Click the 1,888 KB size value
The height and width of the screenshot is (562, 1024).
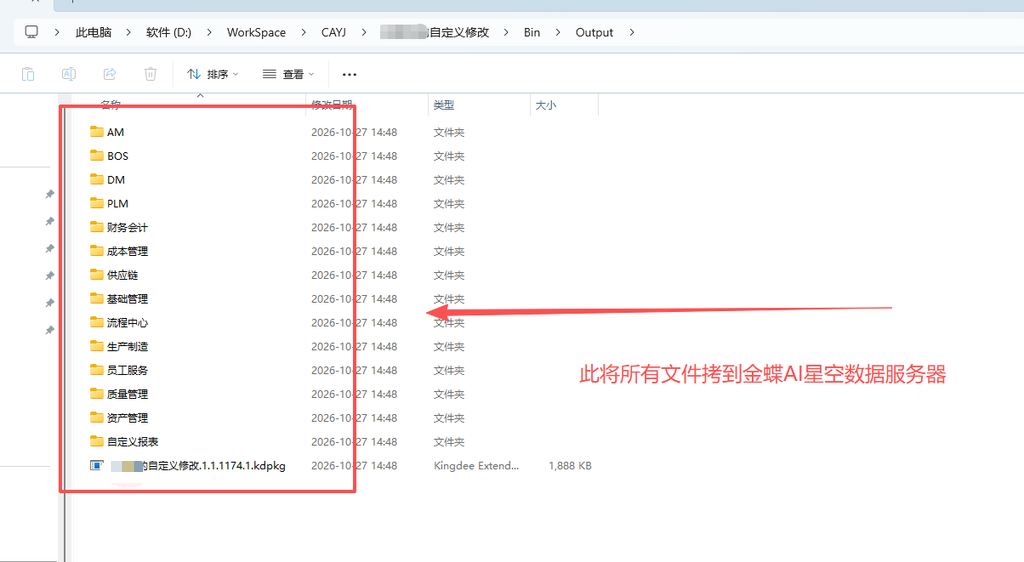pyautogui.click(x=570, y=466)
